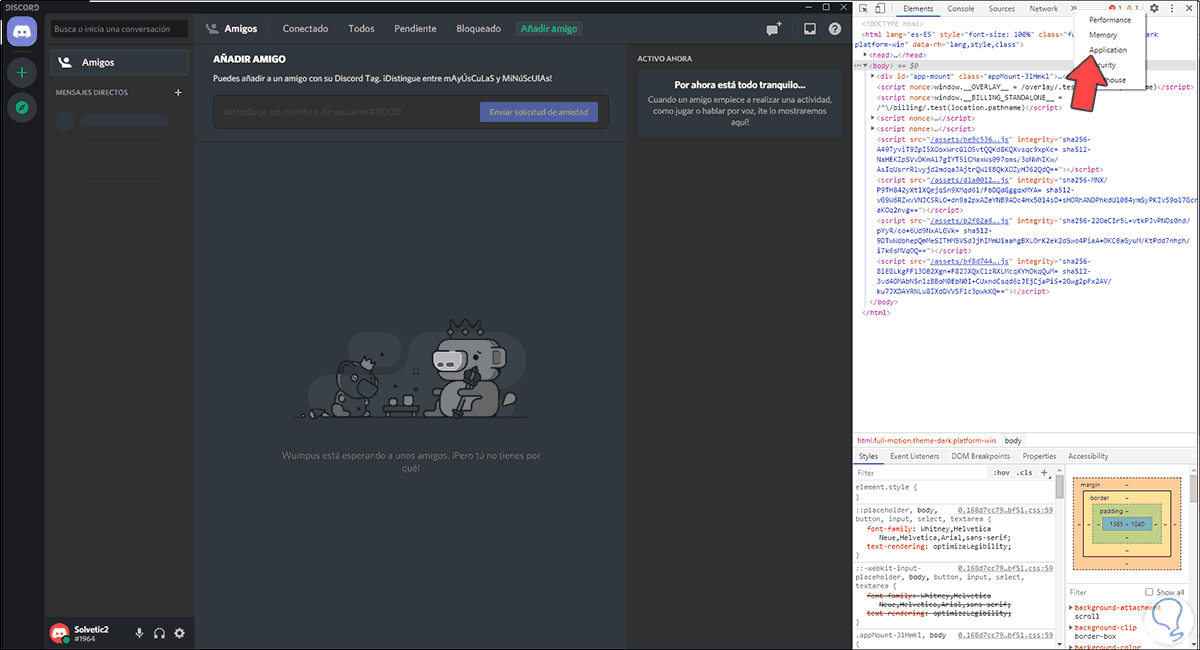Switch to the Conectado friends tab
Screen dimensions: 1200x650
(305, 29)
